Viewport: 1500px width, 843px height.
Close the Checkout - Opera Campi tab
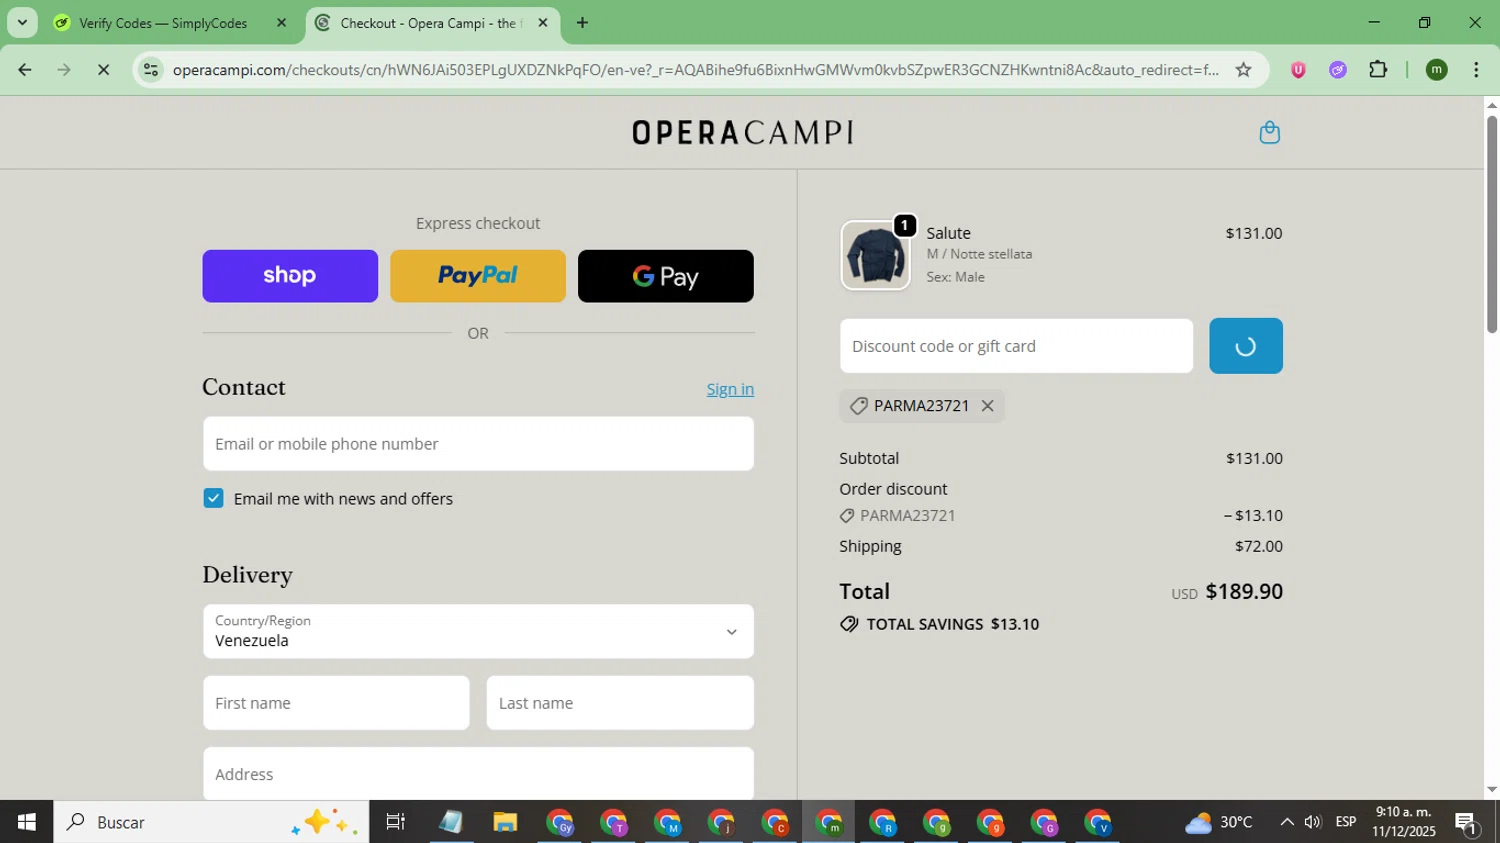tap(543, 23)
